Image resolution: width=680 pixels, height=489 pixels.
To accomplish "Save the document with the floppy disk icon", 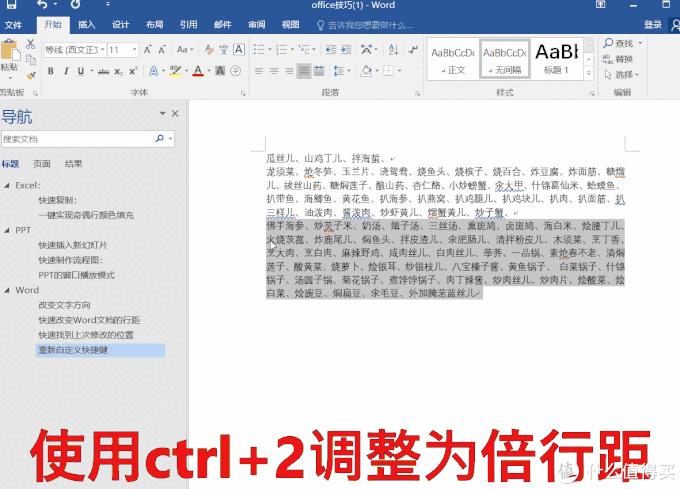I will [11, 5].
